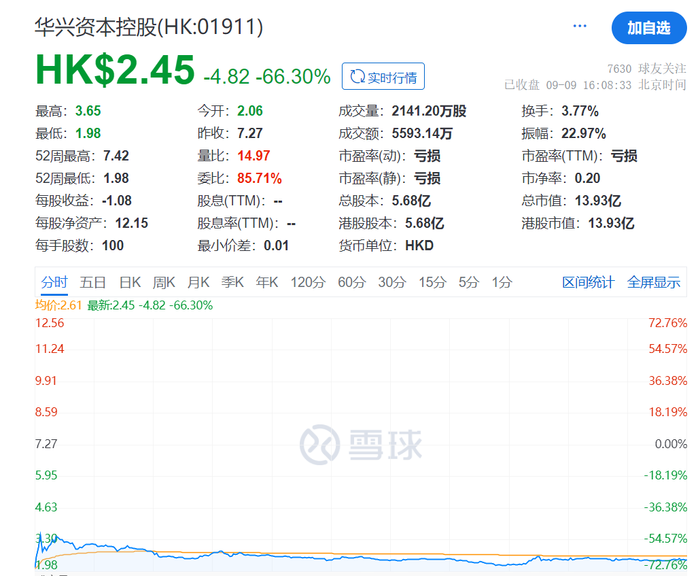Viewport: 700px width, 576px height.
Task: Open the 15分 chart tab
Action: tap(433, 282)
